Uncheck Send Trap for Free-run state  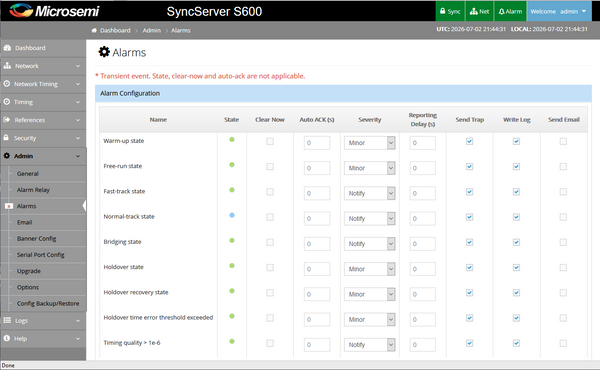(470, 166)
